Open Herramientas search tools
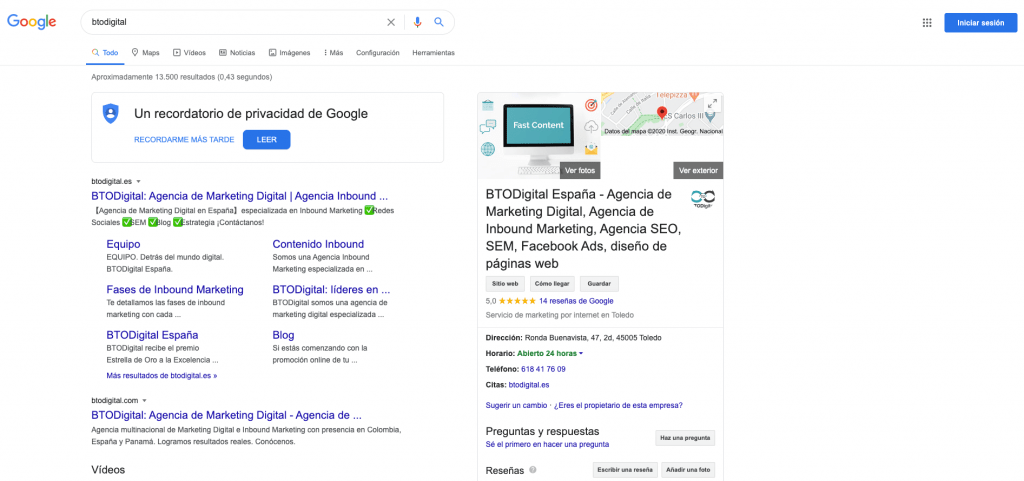1024x481 pixels. point(434,53)
